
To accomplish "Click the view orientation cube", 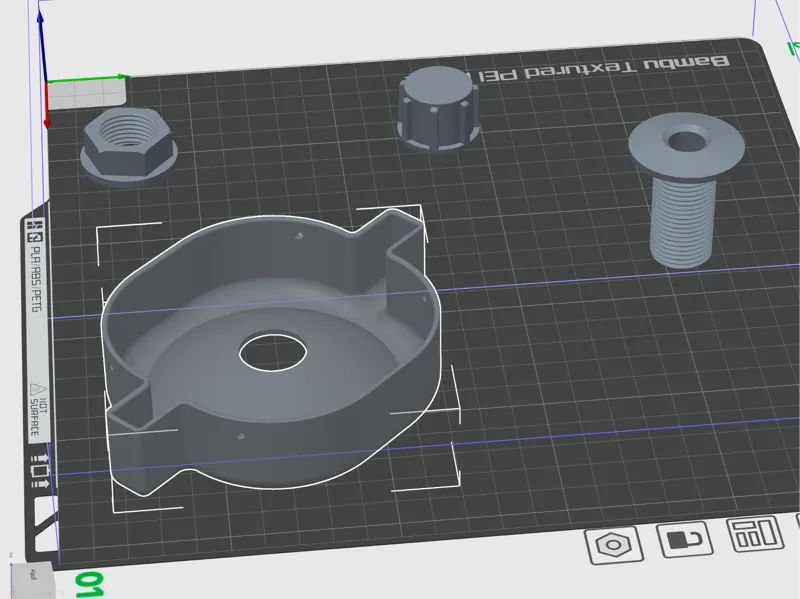I will tap(32, 580).
